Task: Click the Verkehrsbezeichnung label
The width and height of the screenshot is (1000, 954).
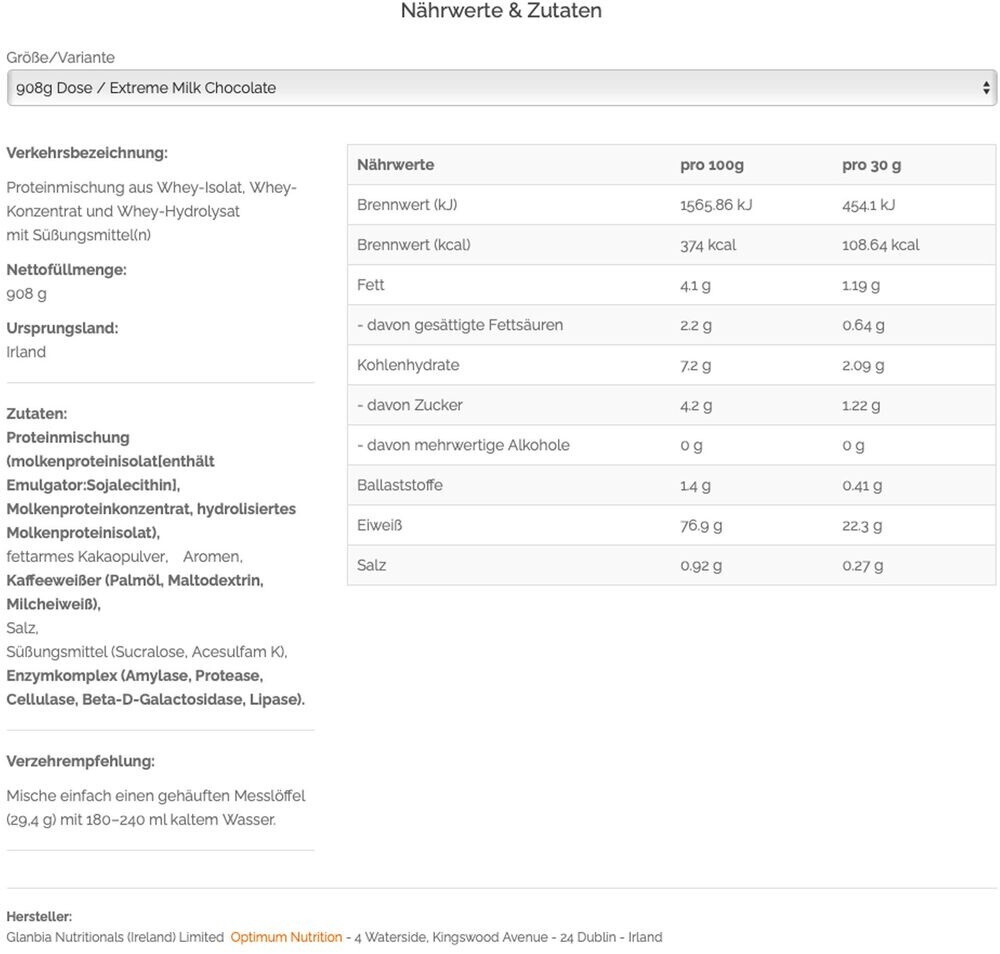Action: pos(87,153)
